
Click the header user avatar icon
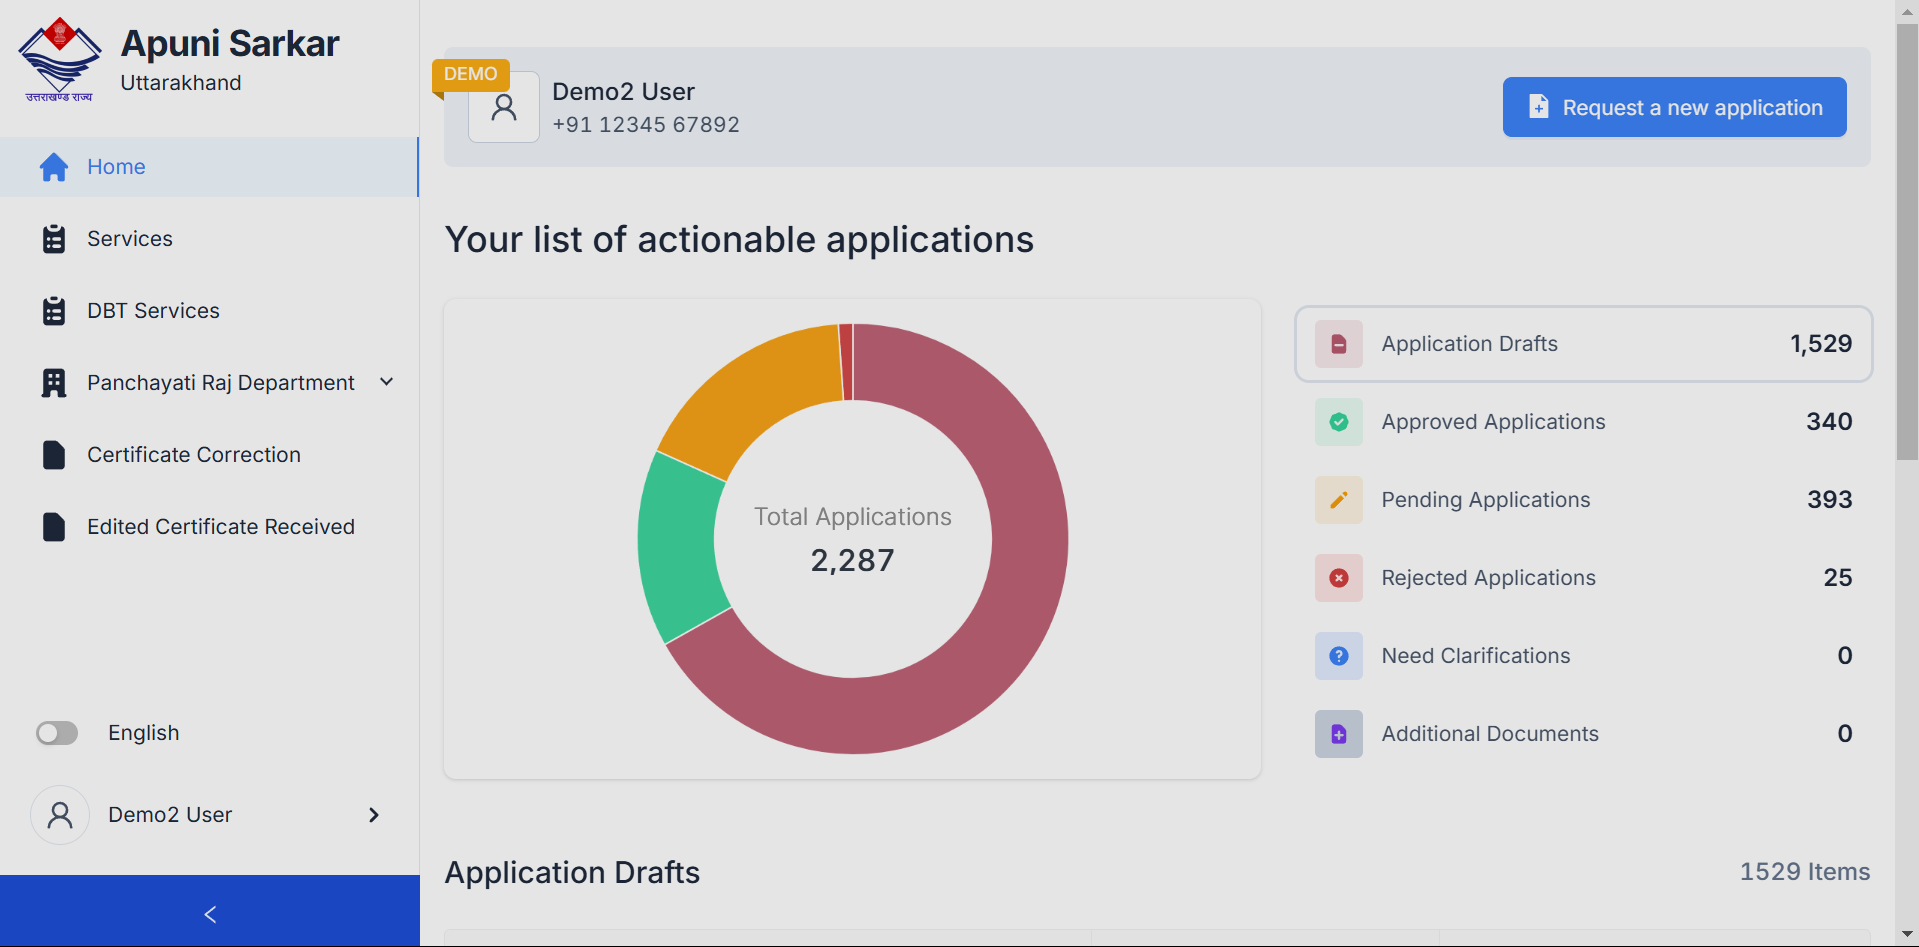coord(504,107)
